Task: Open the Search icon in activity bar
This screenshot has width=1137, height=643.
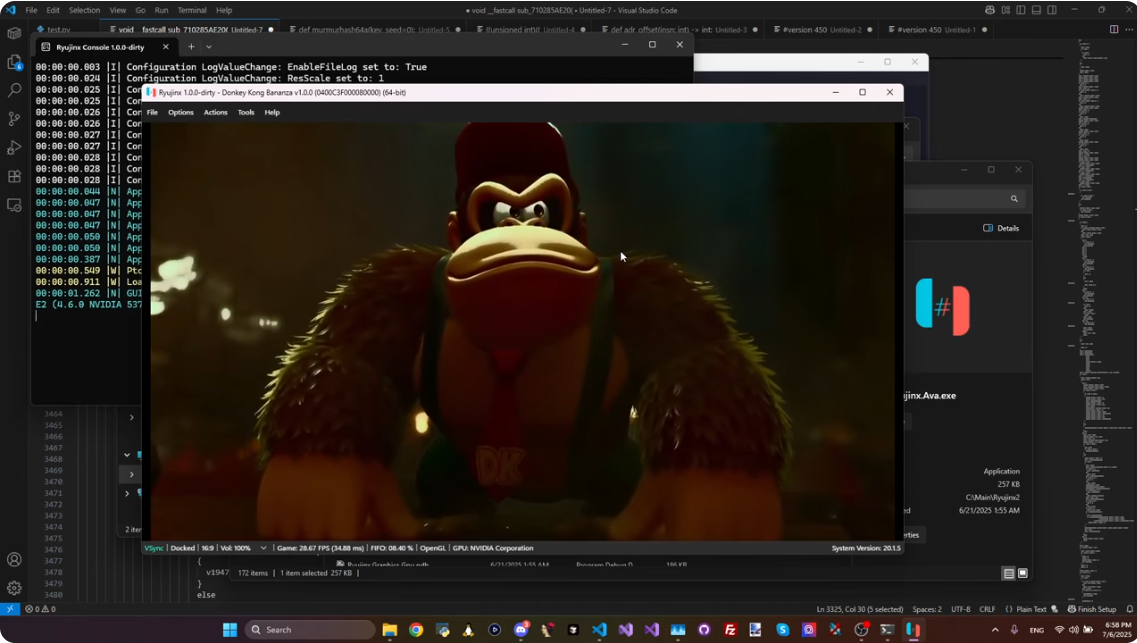Action: pyautogui.click(x=14, y=90)
